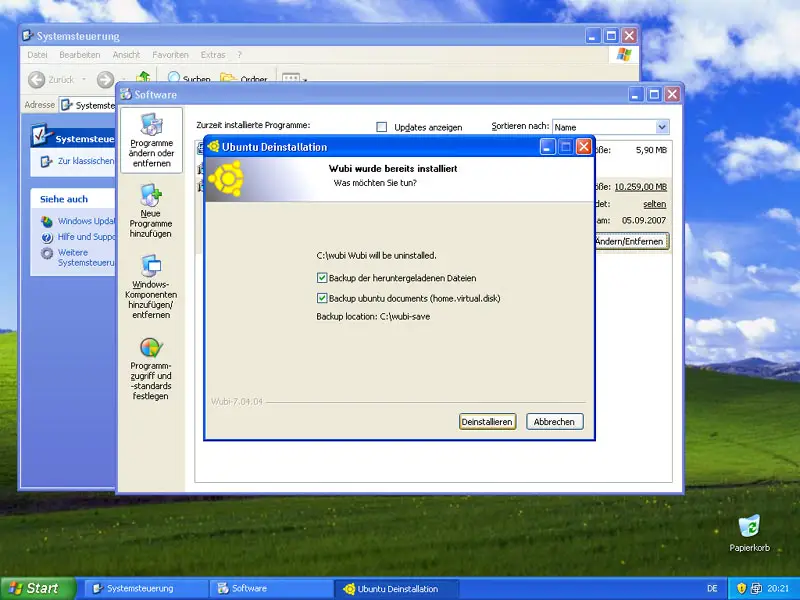Click the Systemsteuerung title bar icon

(28, 36)
